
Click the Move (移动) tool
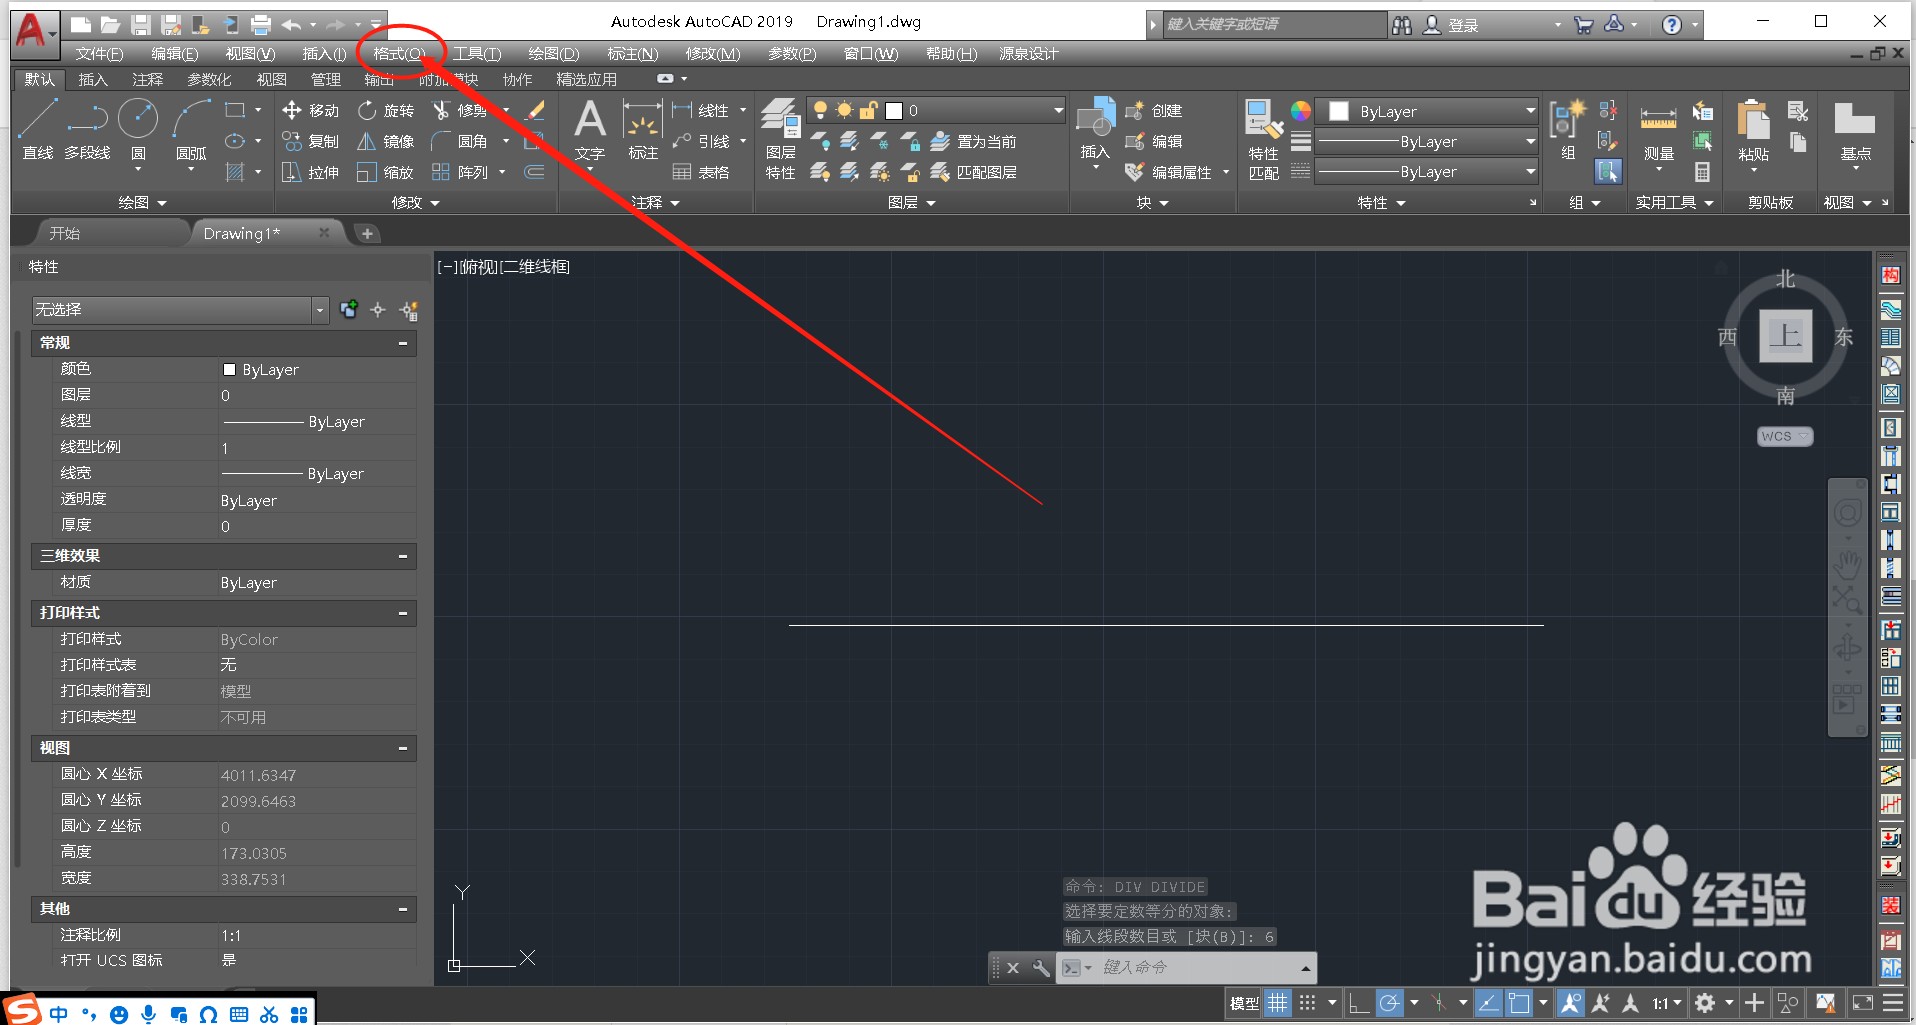coord(311,110)
